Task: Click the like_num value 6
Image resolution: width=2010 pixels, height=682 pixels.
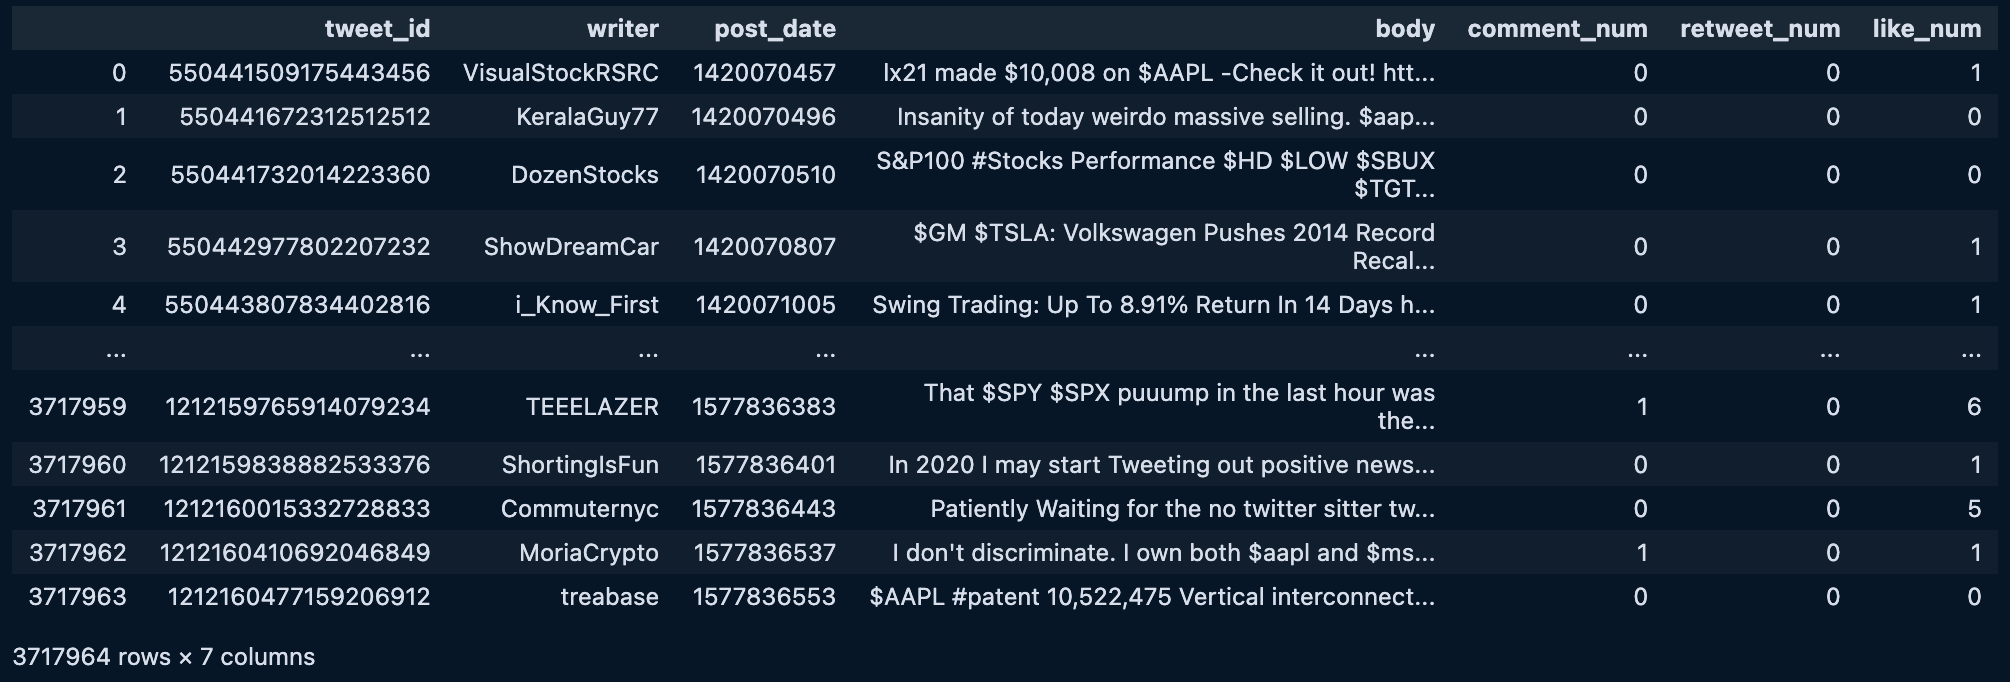Action: point(1974,407)
